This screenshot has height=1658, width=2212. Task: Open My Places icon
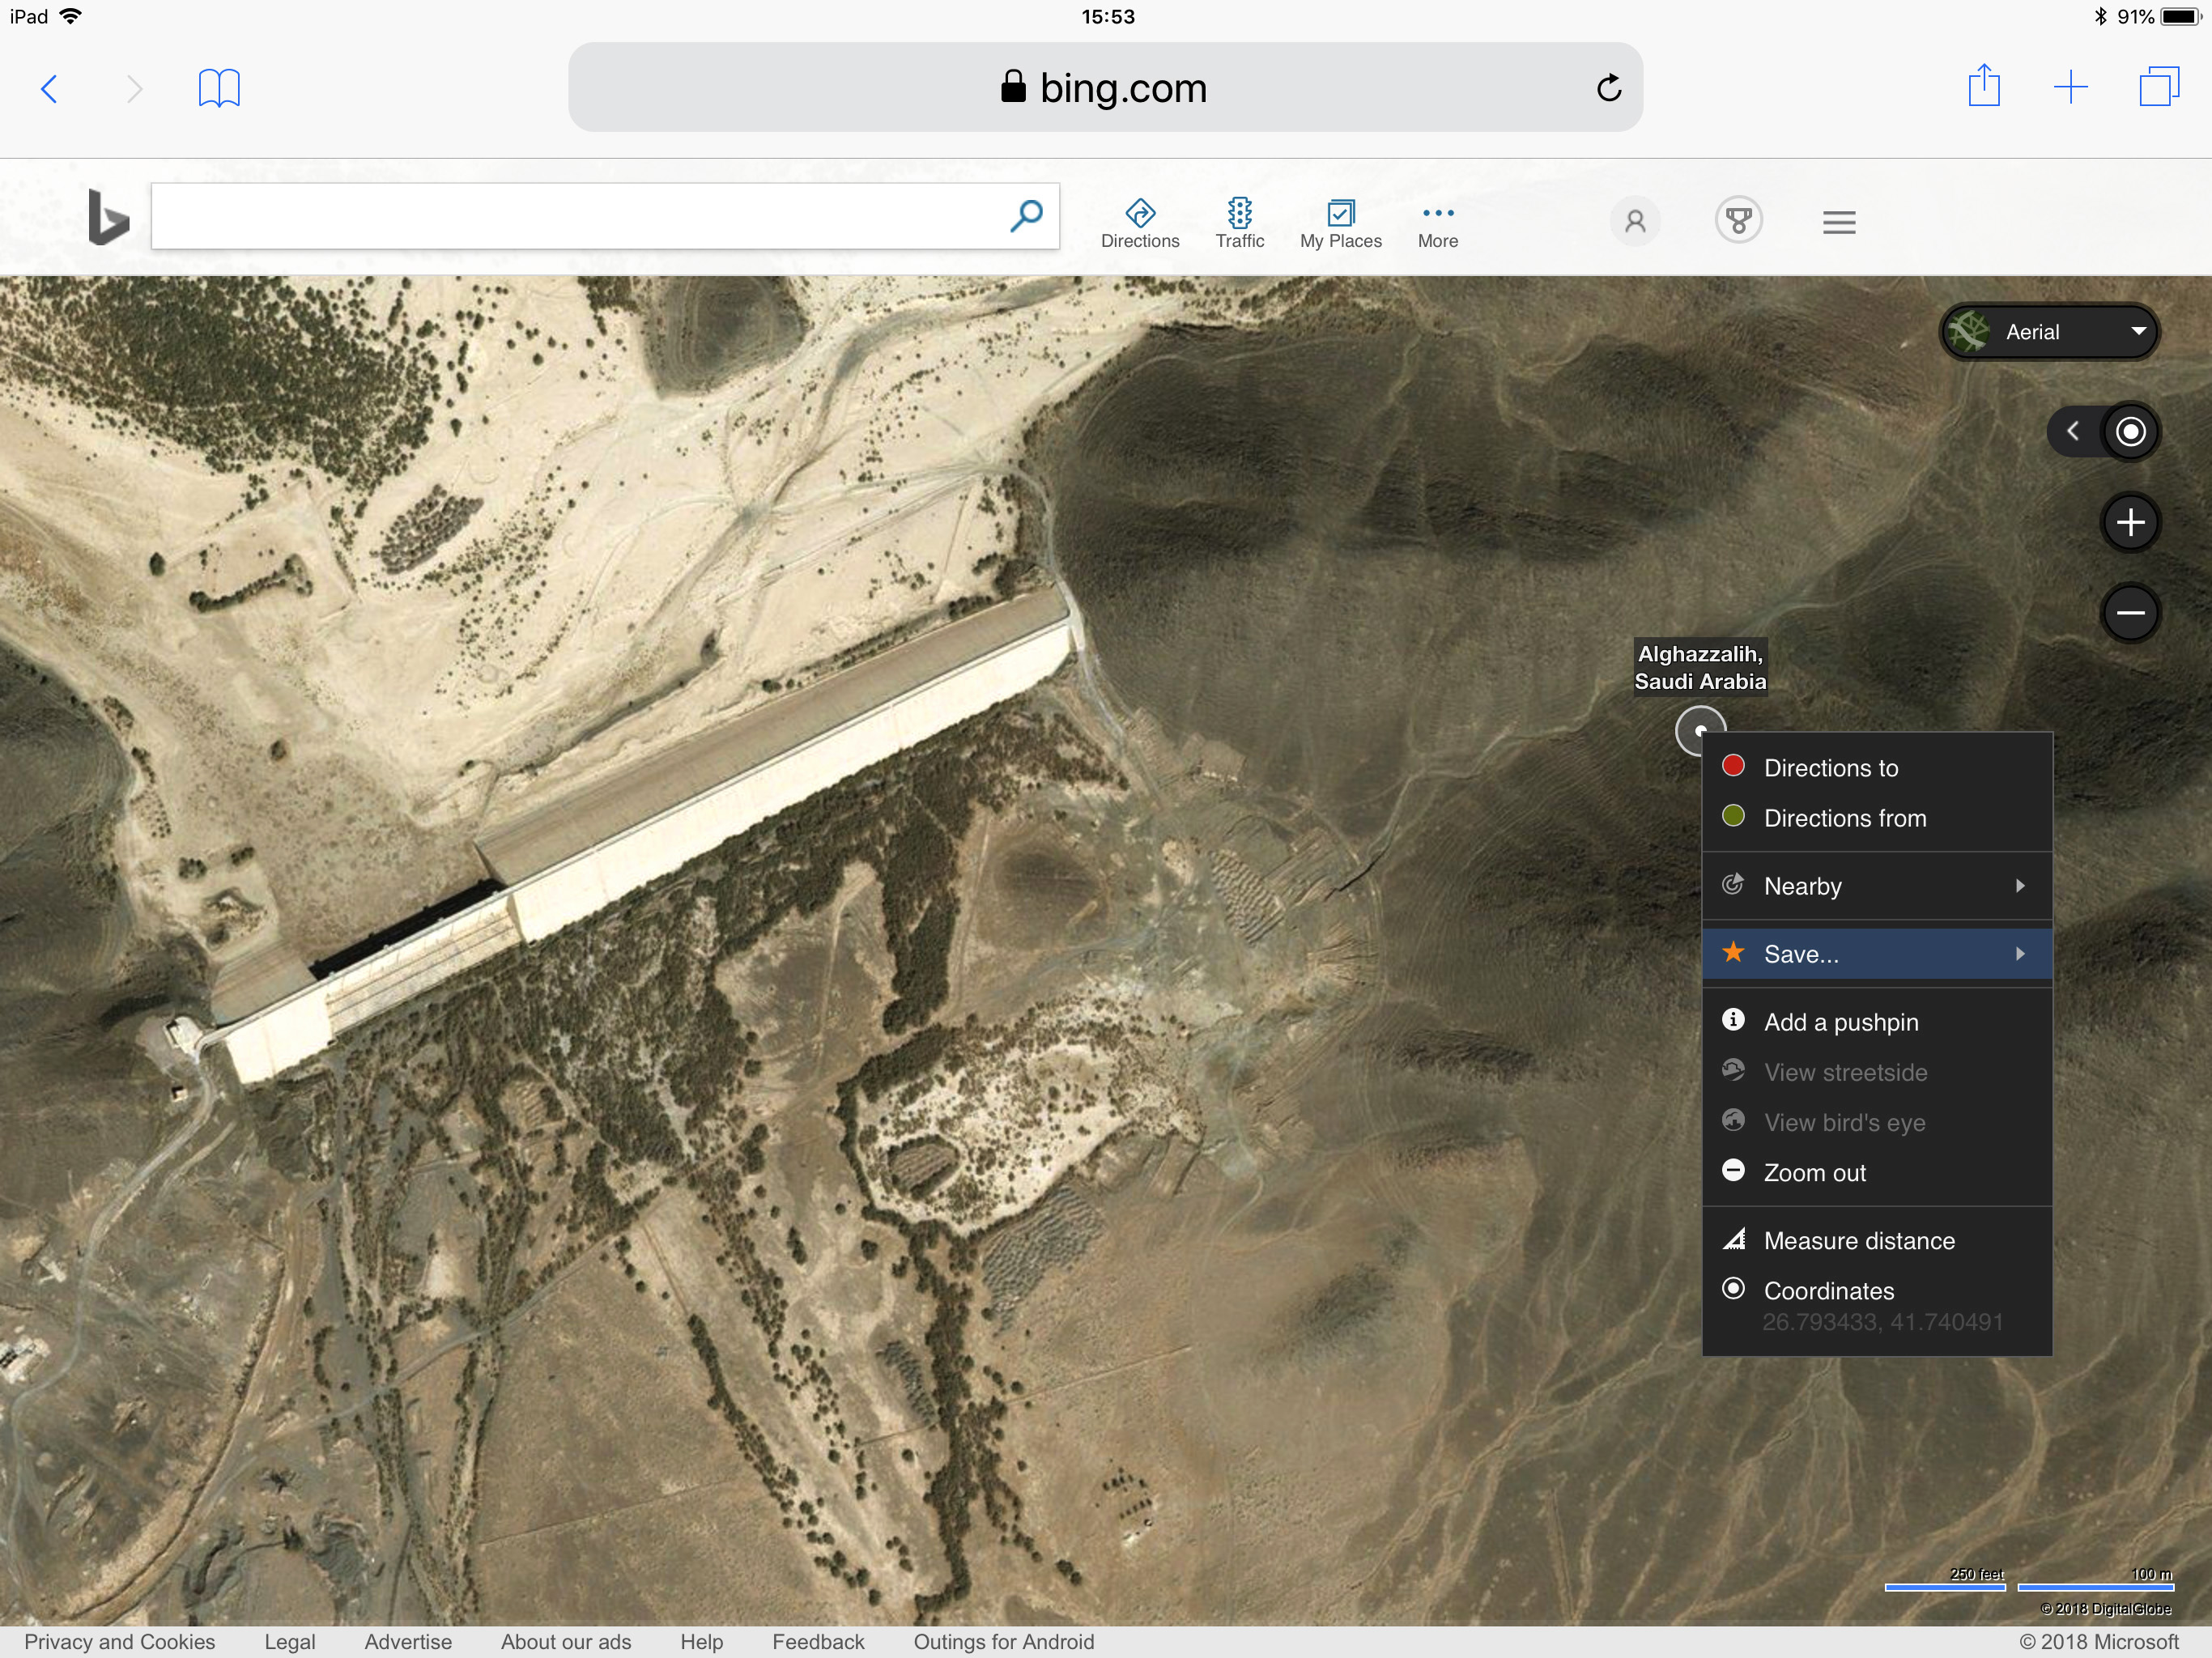[1340, 213]
